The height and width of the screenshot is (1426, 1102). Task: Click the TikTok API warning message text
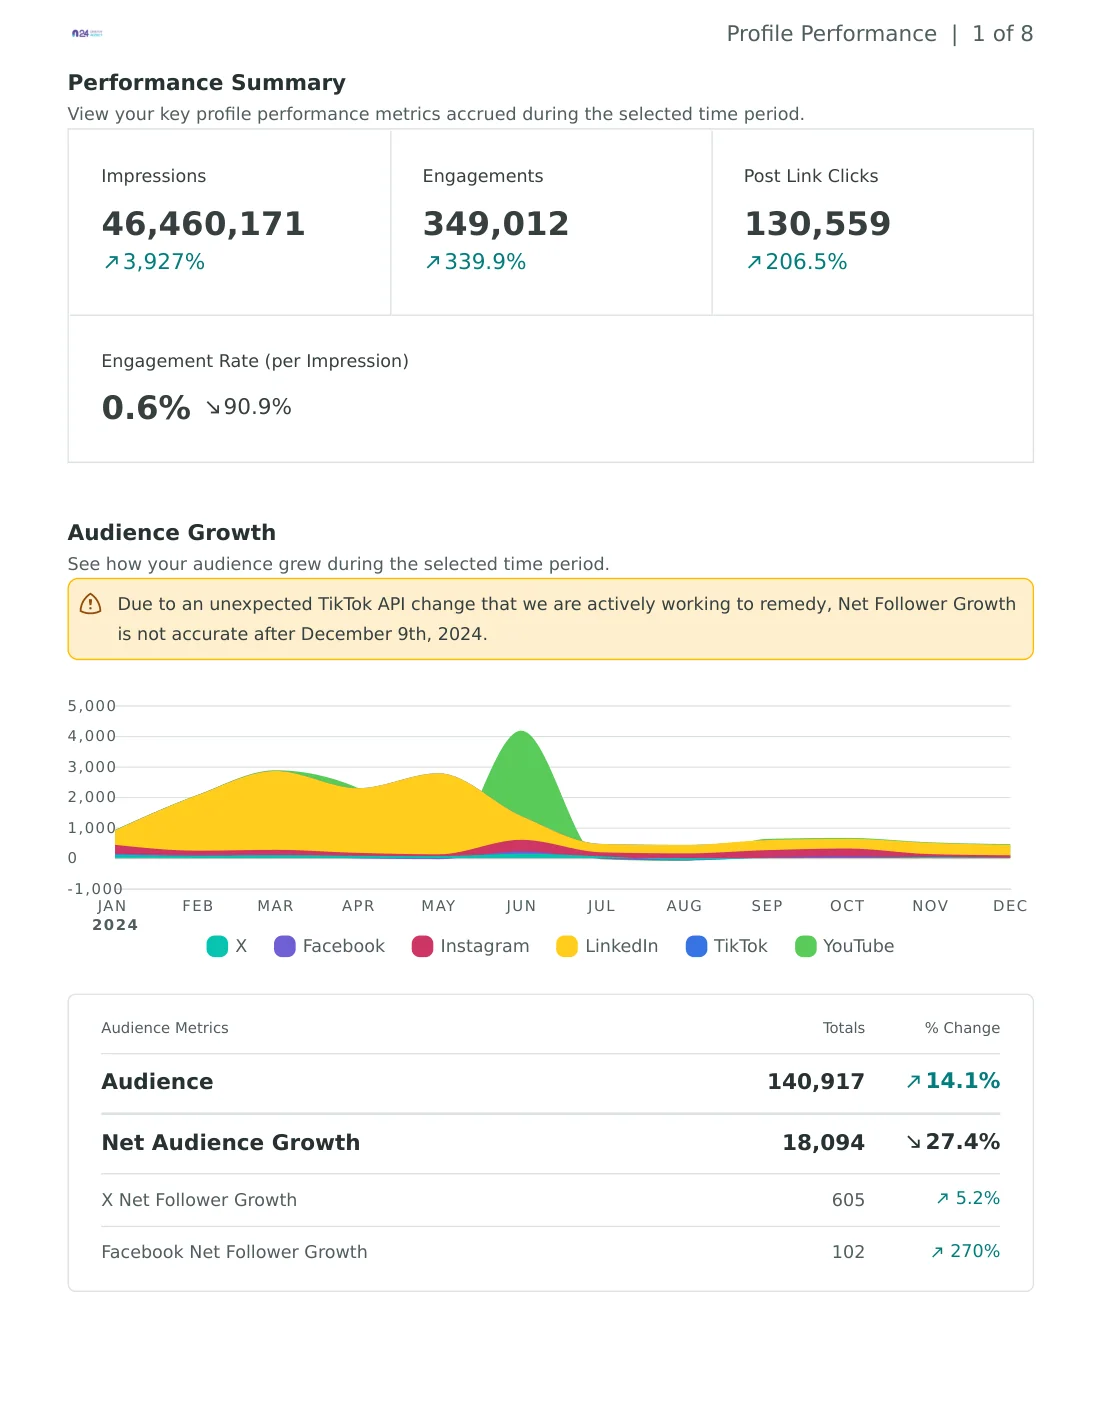(x=566, y=619)
